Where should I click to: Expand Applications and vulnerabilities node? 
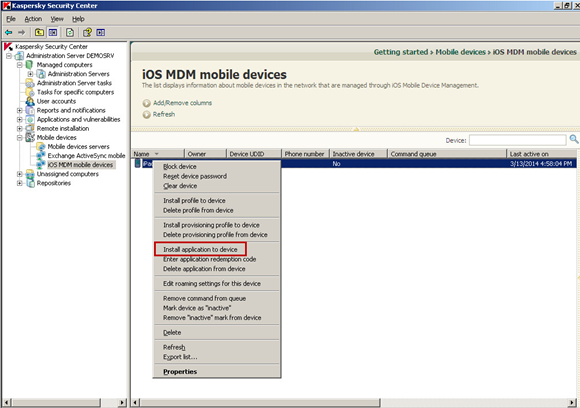click(x=20, y=119)
